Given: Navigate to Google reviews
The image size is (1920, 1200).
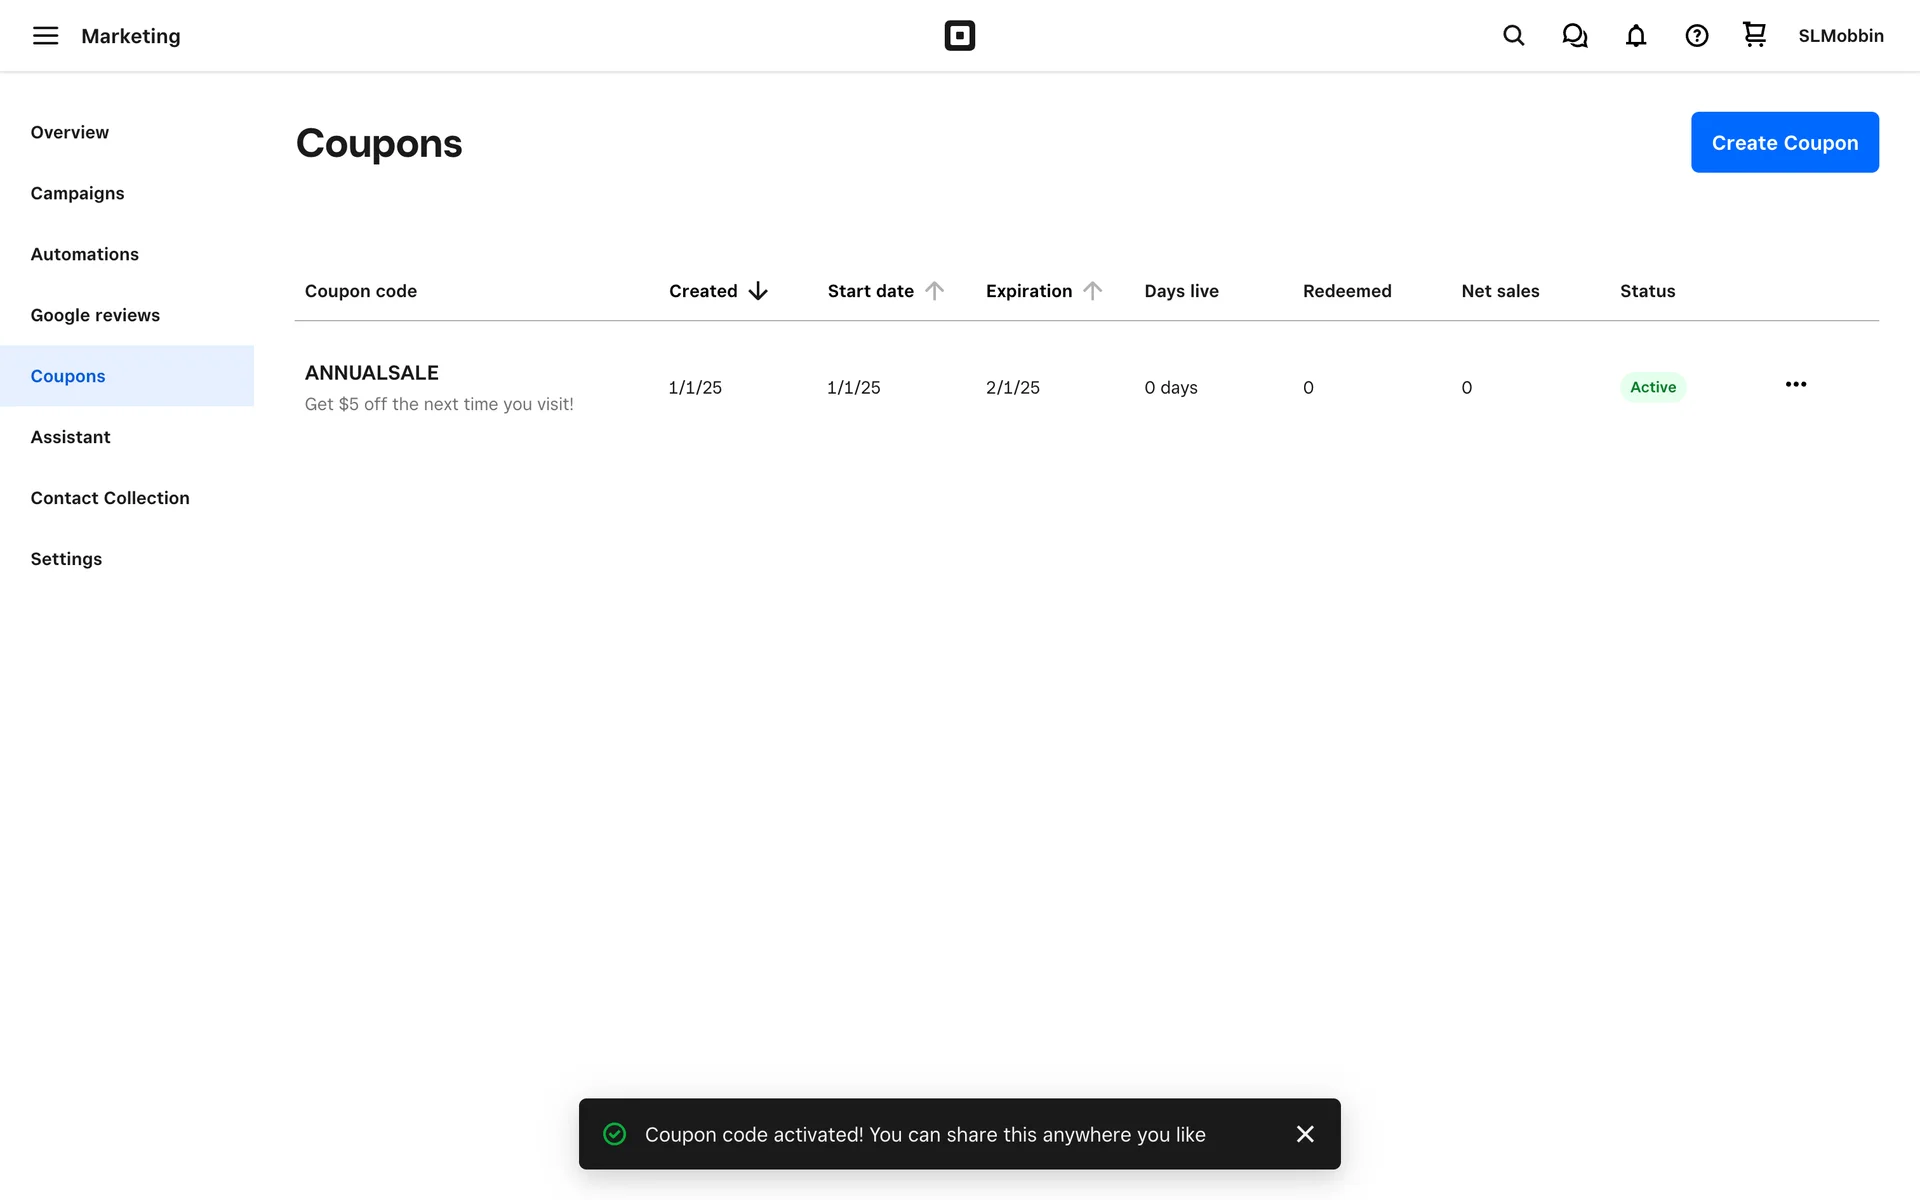Looking at the screenshot, I should click(x=95, y=315).
